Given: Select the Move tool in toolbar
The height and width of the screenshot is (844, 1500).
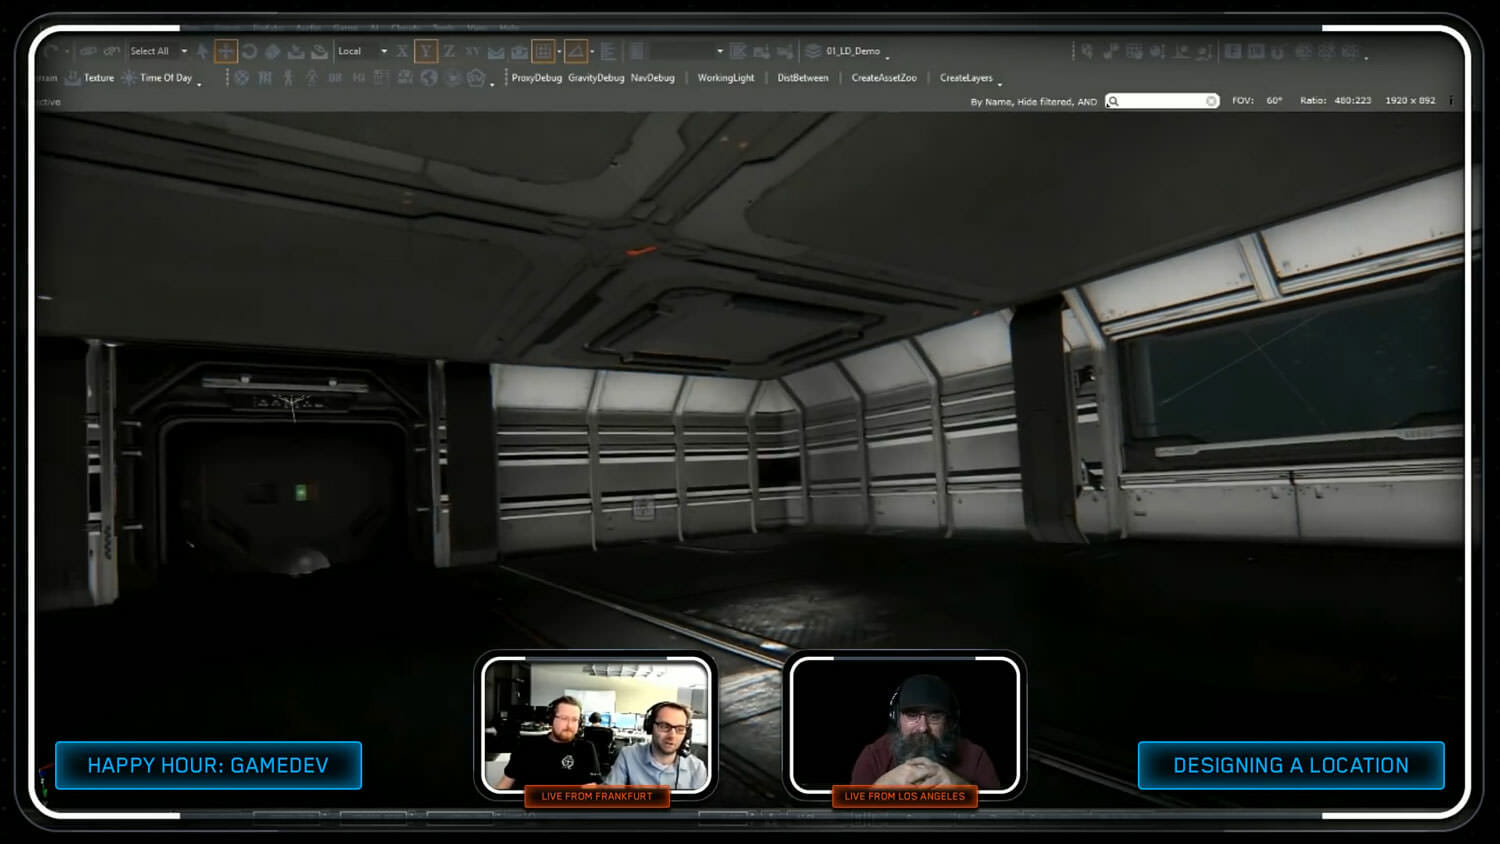Looking at the screenshot, I should 226,51.
